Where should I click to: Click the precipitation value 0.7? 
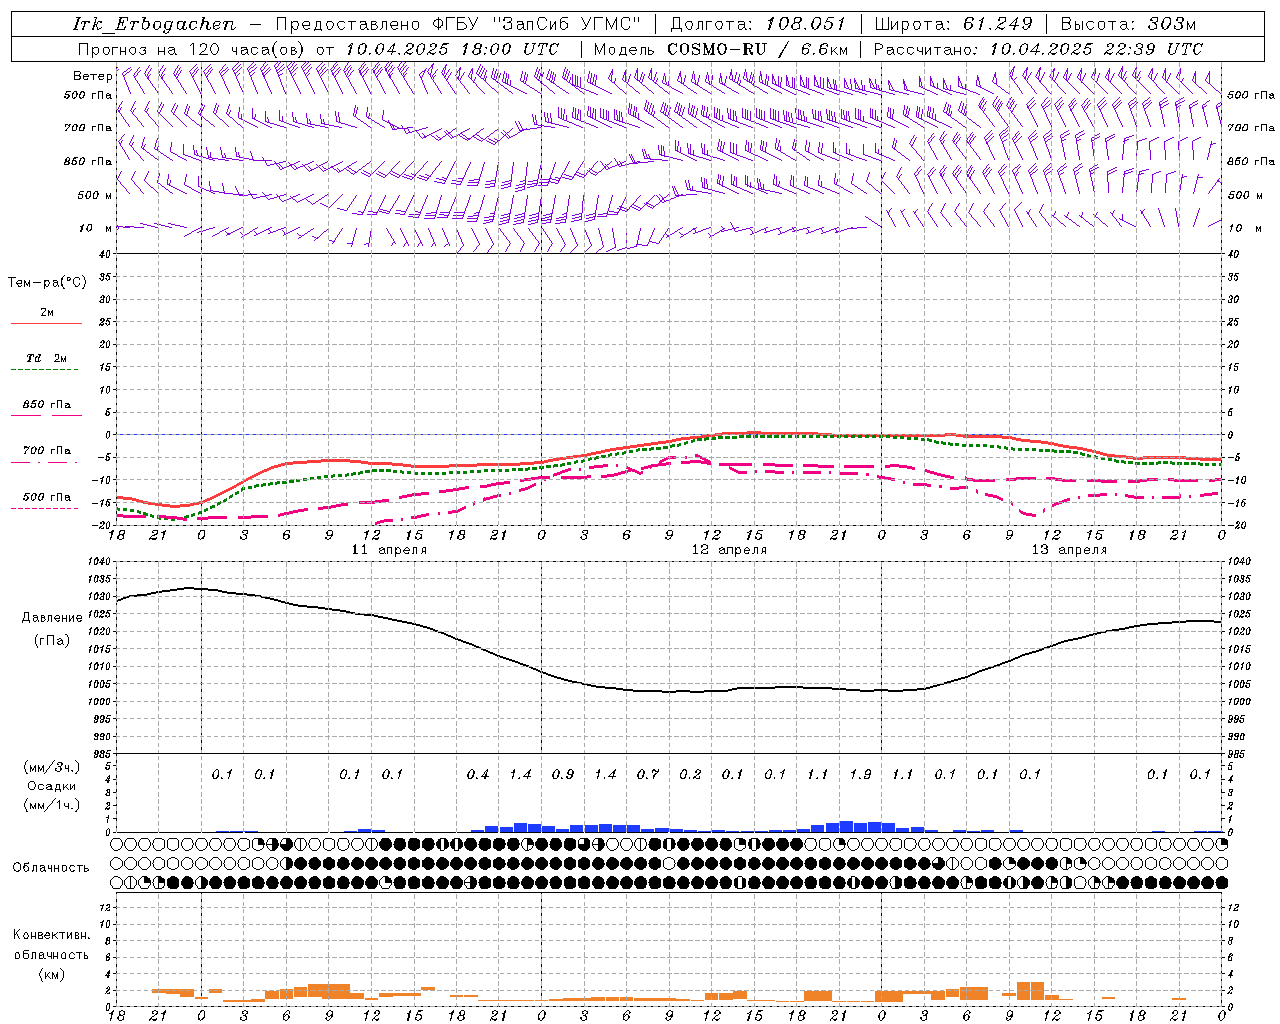[x=648, y=774]
